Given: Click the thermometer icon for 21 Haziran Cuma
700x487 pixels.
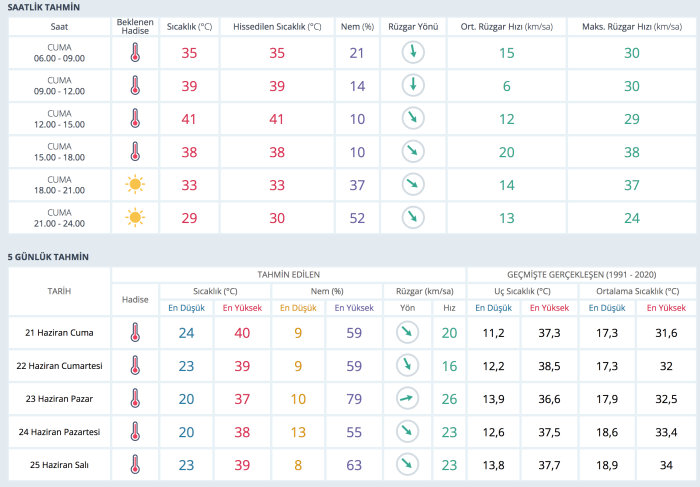Looking at the screenshot, I should (x=134, y=333).
